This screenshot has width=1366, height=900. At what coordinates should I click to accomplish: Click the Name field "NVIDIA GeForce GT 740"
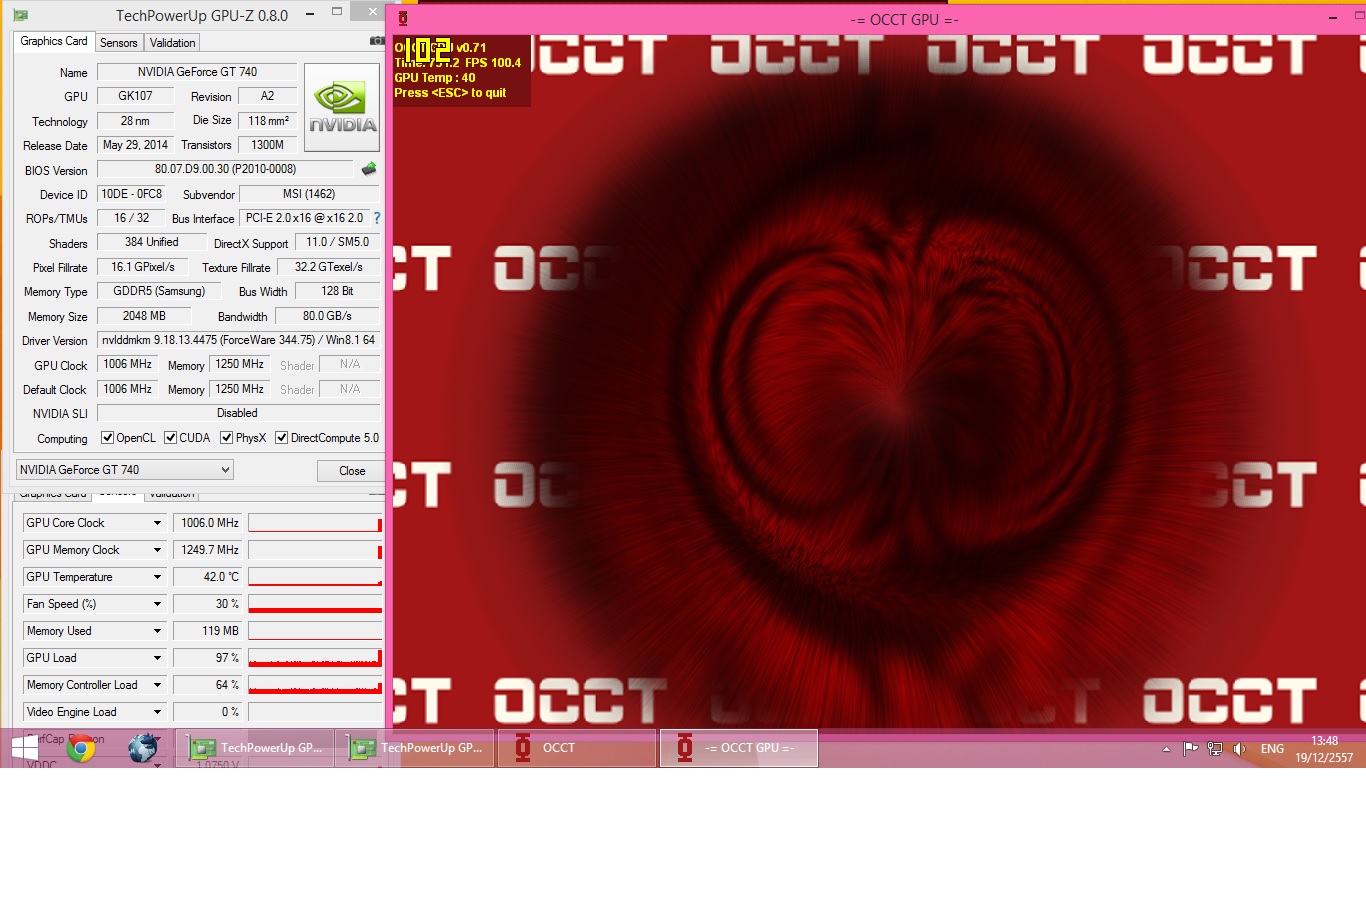point(197,72)
